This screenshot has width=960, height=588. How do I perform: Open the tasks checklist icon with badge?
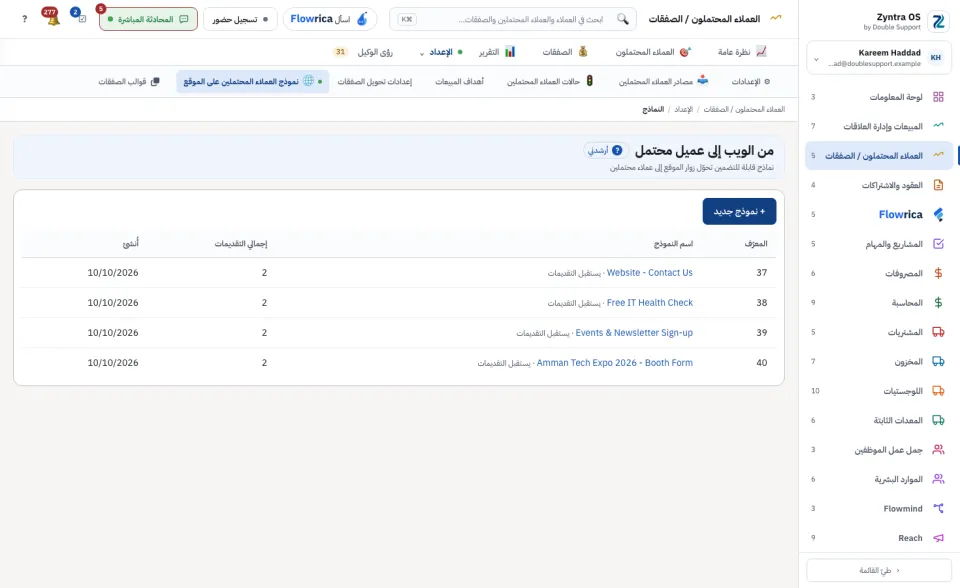[81, 18]
